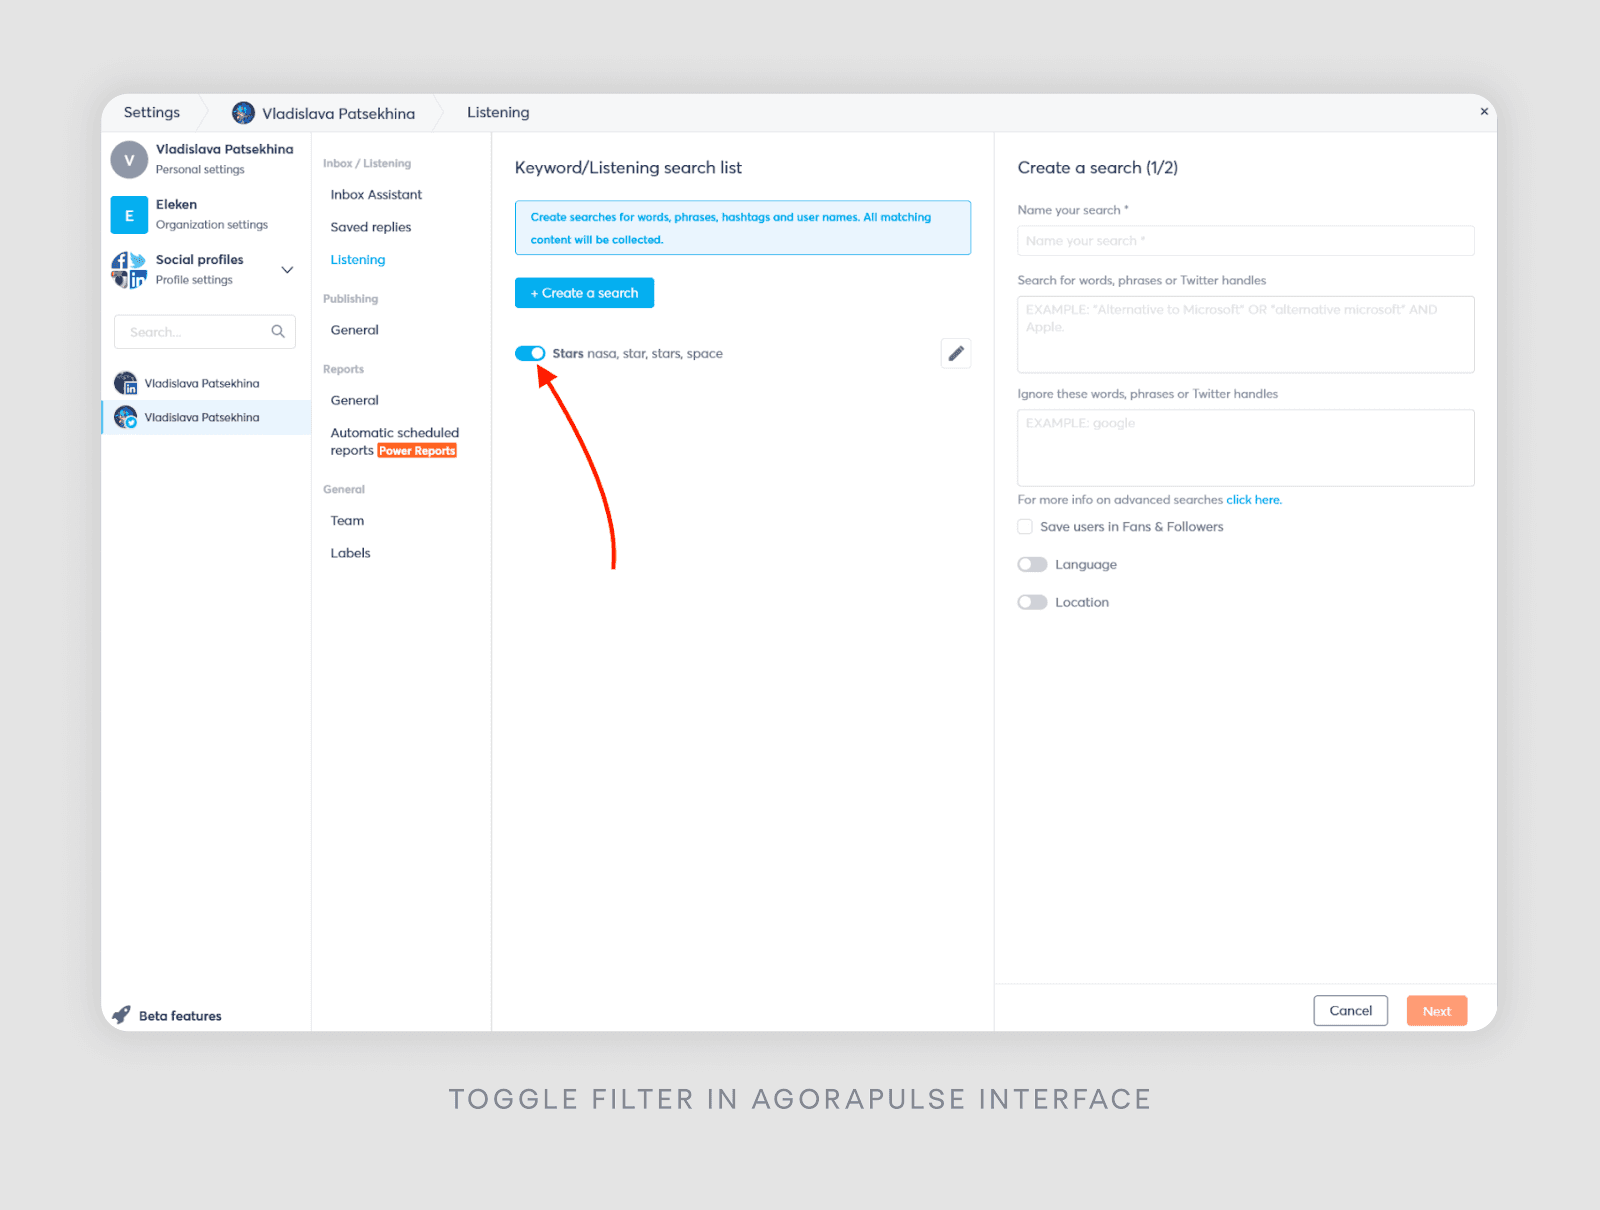Screen dimensions: 1600x1210
Task: Click the Social profiles networks icon
Action: [x=129, y=270]
